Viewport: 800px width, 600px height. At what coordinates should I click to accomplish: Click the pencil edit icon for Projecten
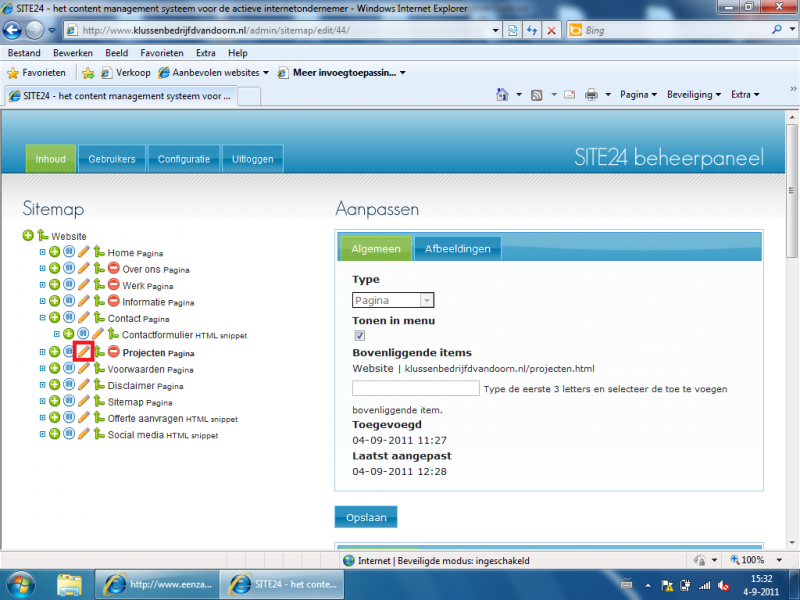(x=84, y=352)
